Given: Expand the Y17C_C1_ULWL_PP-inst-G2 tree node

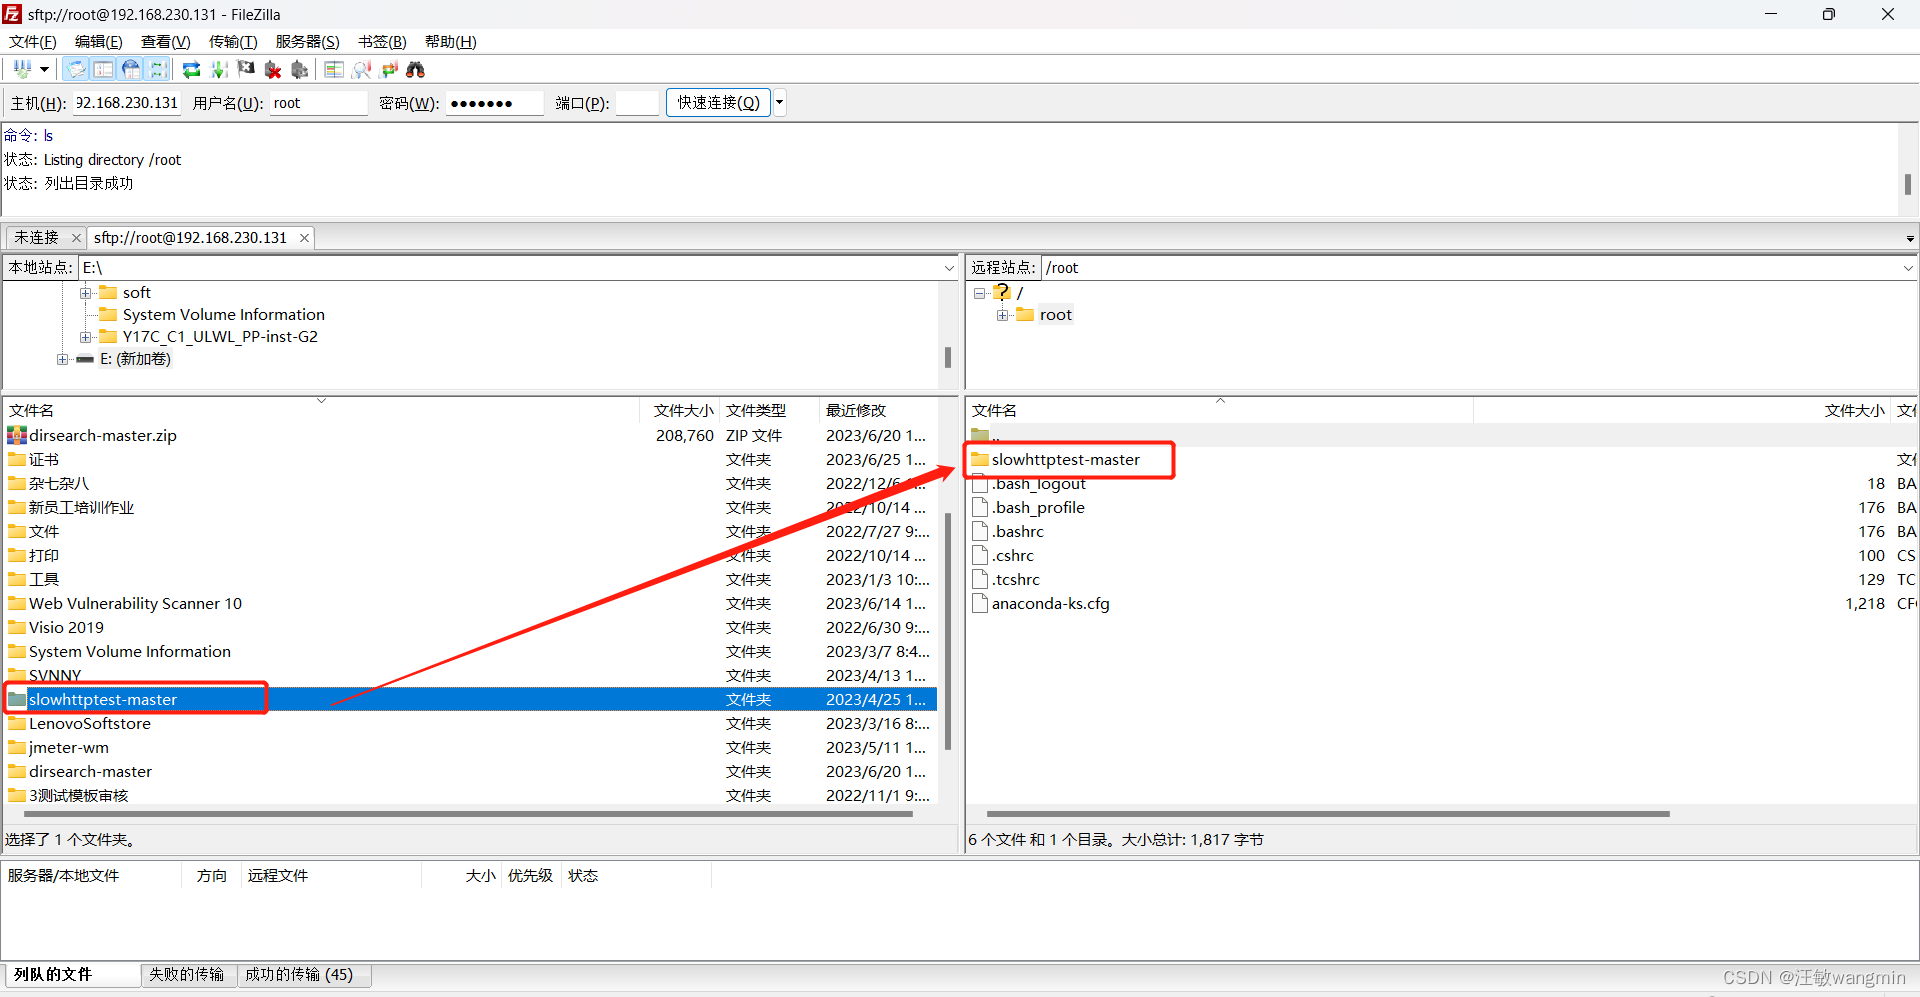Looking at the screenshot, I should (86, 337).
